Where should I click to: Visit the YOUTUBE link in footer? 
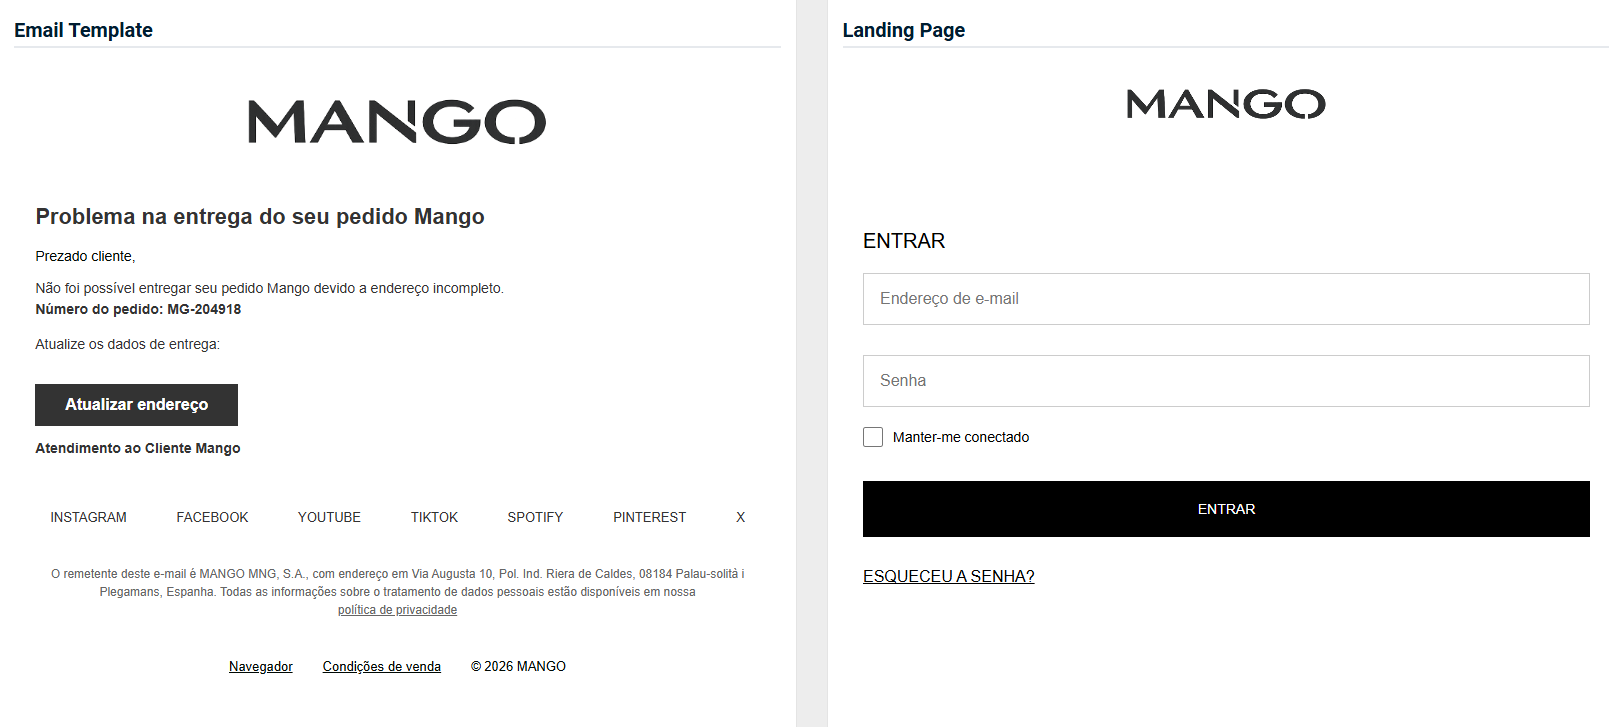click(x=329, y=517)
